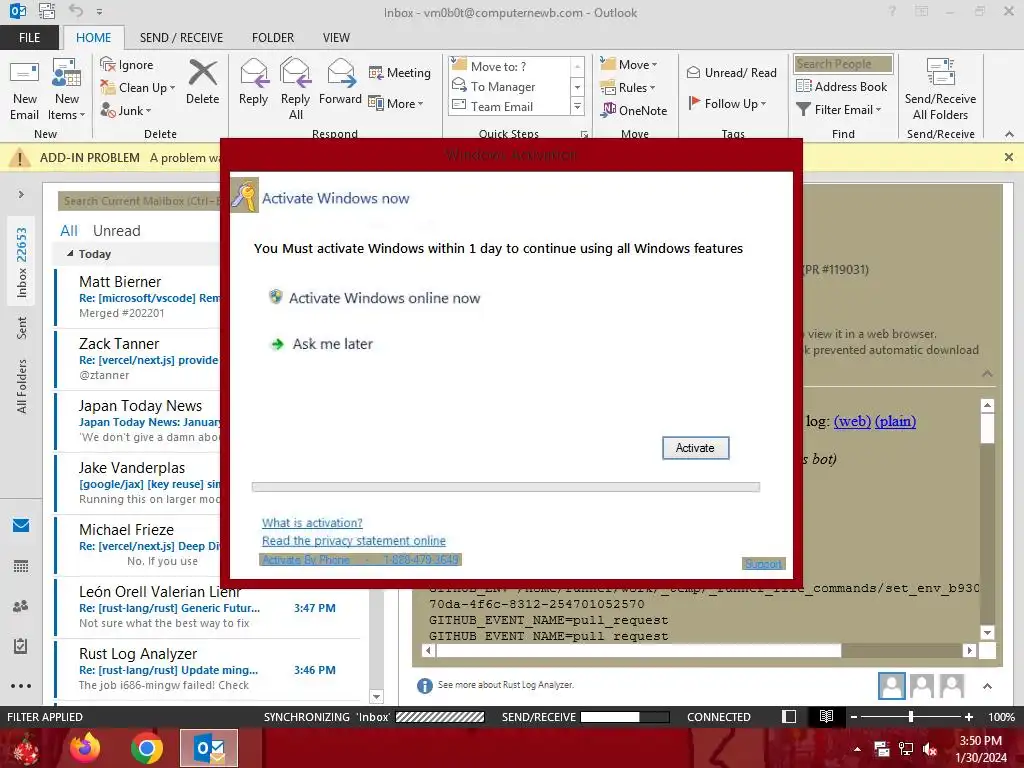This screenshot has height=768, width=1024.
Task: Show All messages filter
Action: click(69, 231)
